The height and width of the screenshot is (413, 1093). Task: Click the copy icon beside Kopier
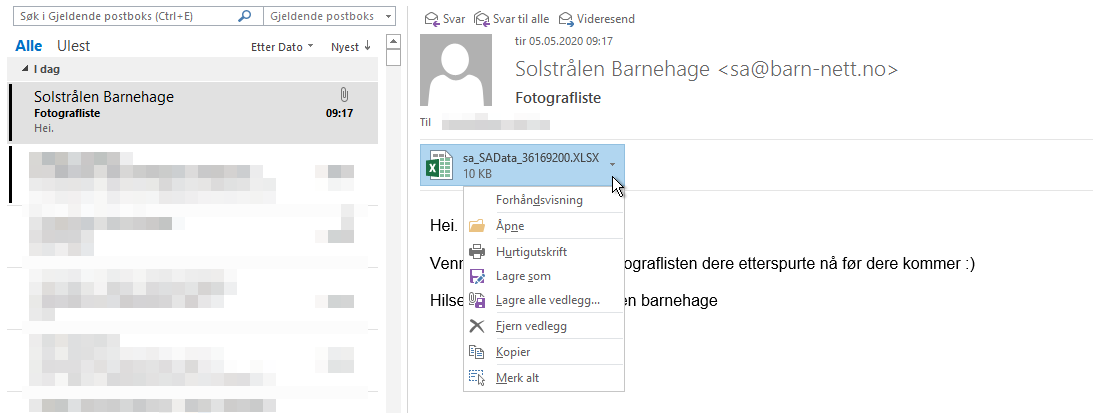coord(477,352)
